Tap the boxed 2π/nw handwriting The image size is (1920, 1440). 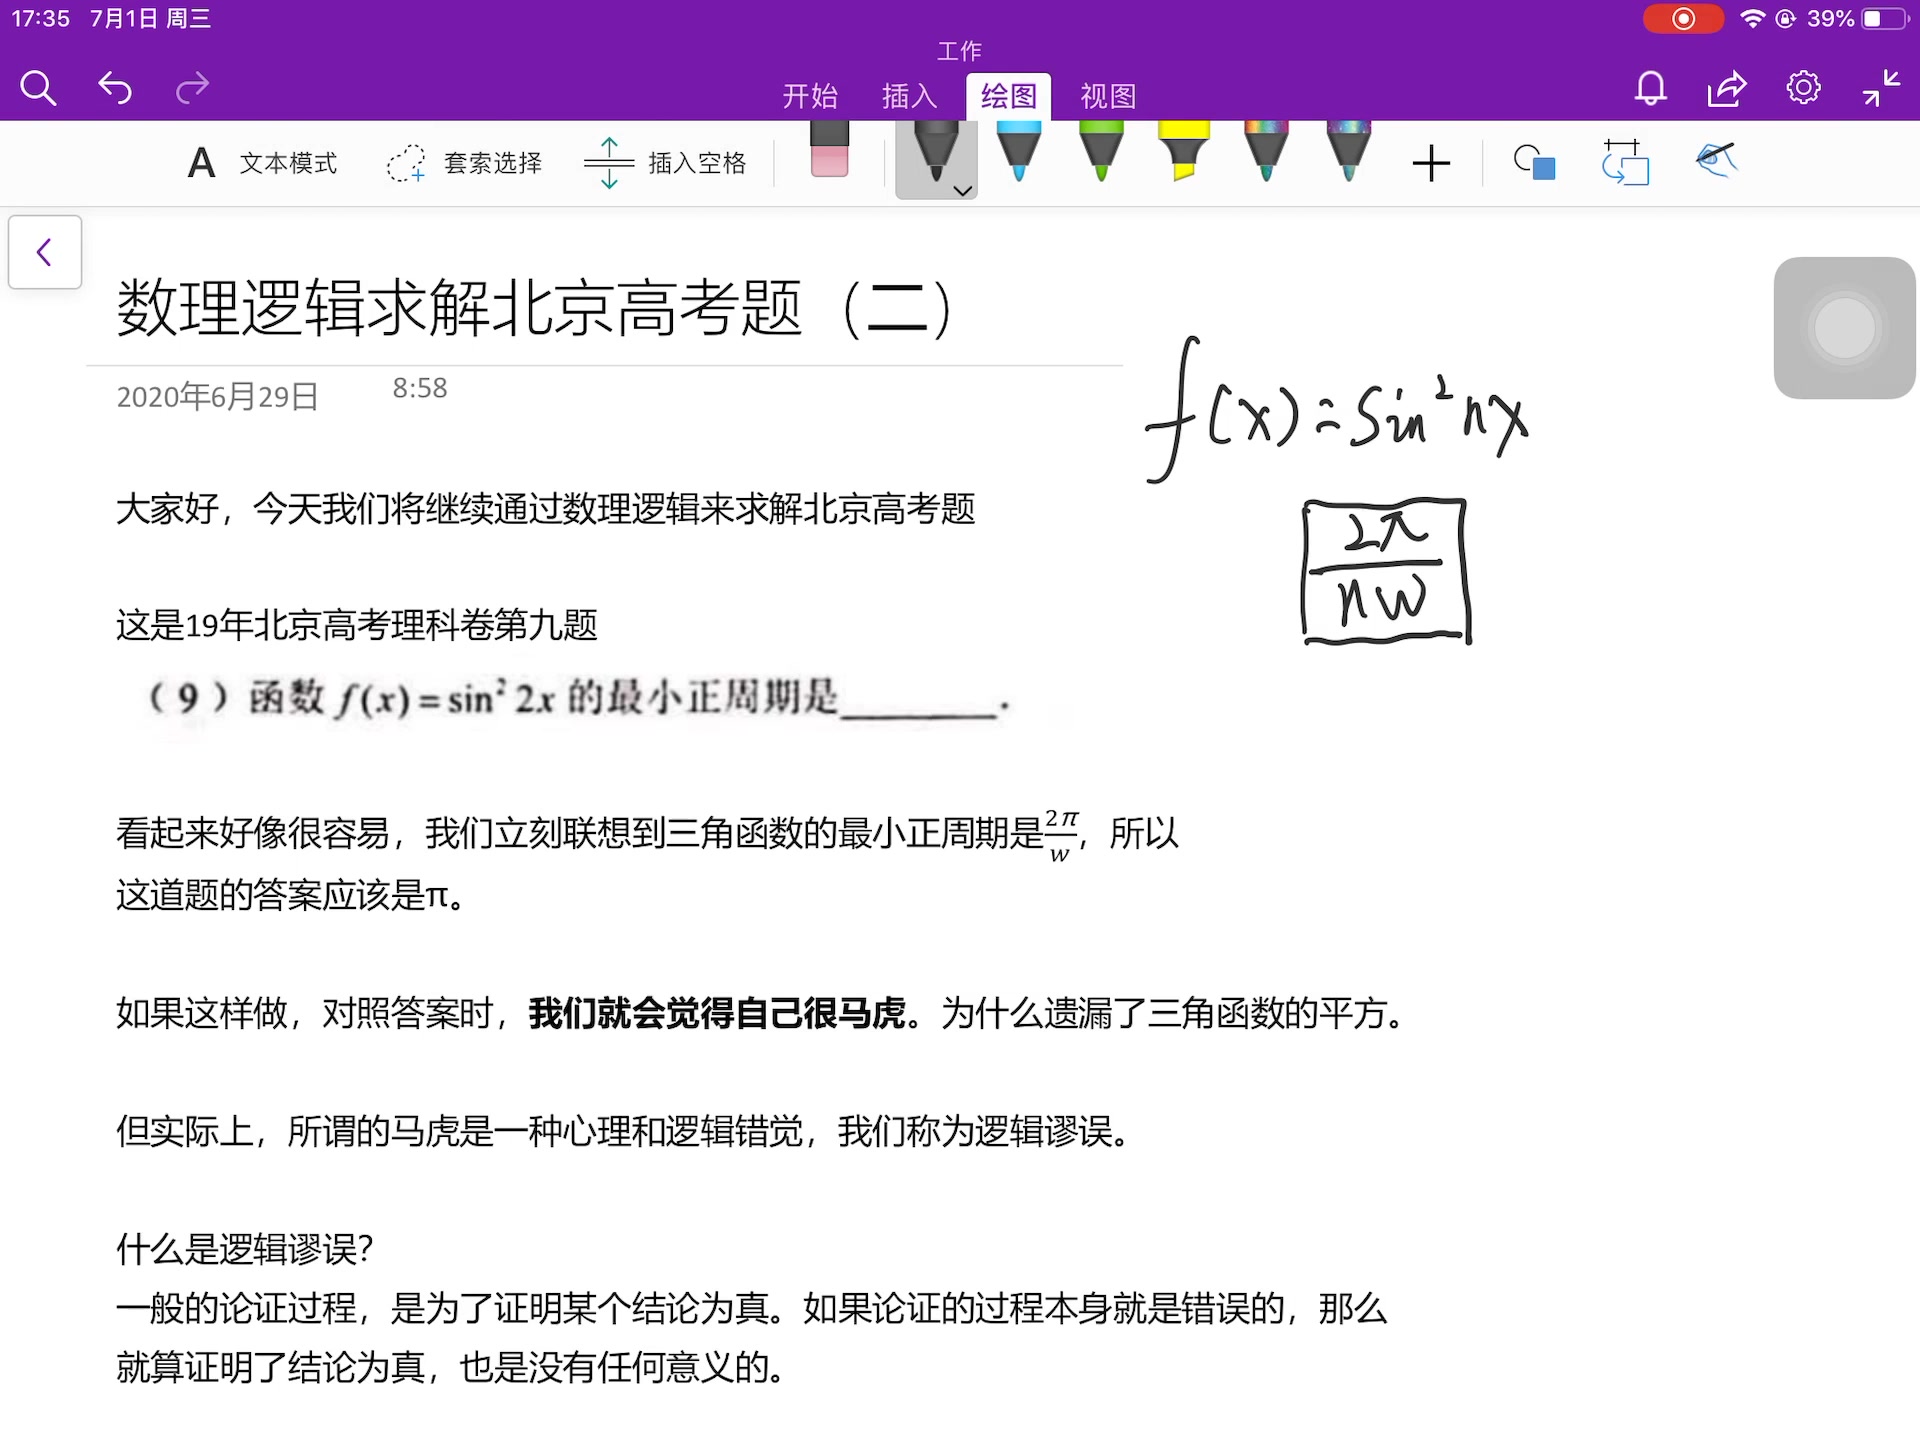(x=1387, y=571)
